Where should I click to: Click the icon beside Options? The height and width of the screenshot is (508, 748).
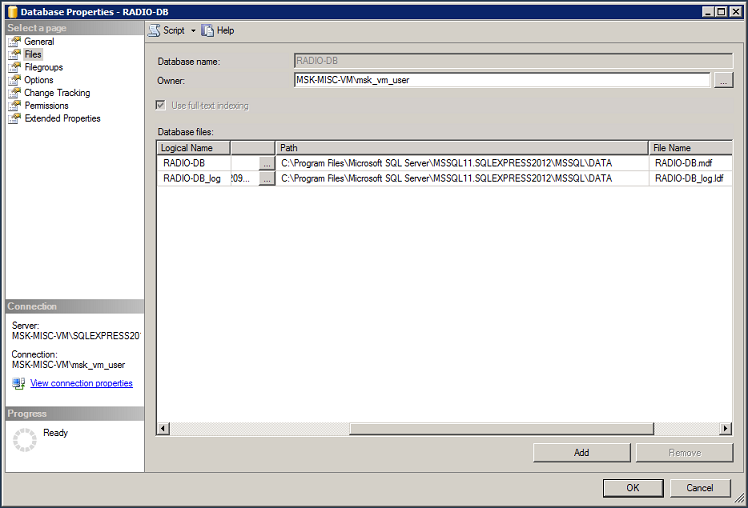click(x=15, y=80)
